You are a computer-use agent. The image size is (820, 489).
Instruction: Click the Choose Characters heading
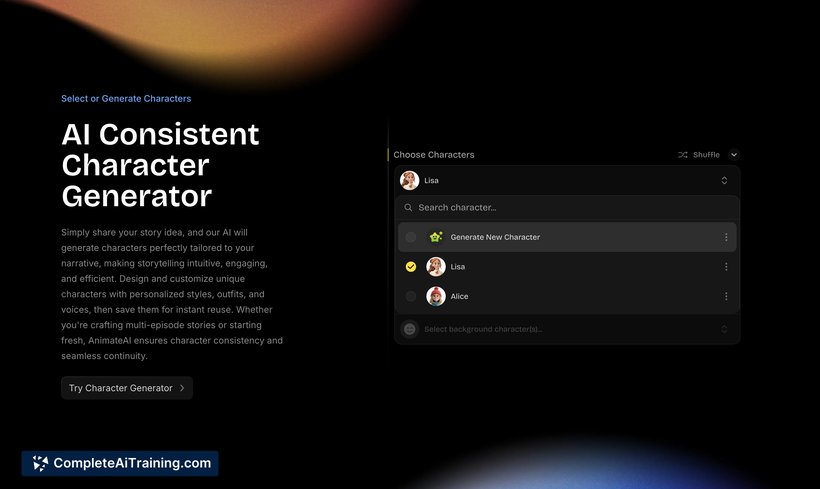[434, 155]
